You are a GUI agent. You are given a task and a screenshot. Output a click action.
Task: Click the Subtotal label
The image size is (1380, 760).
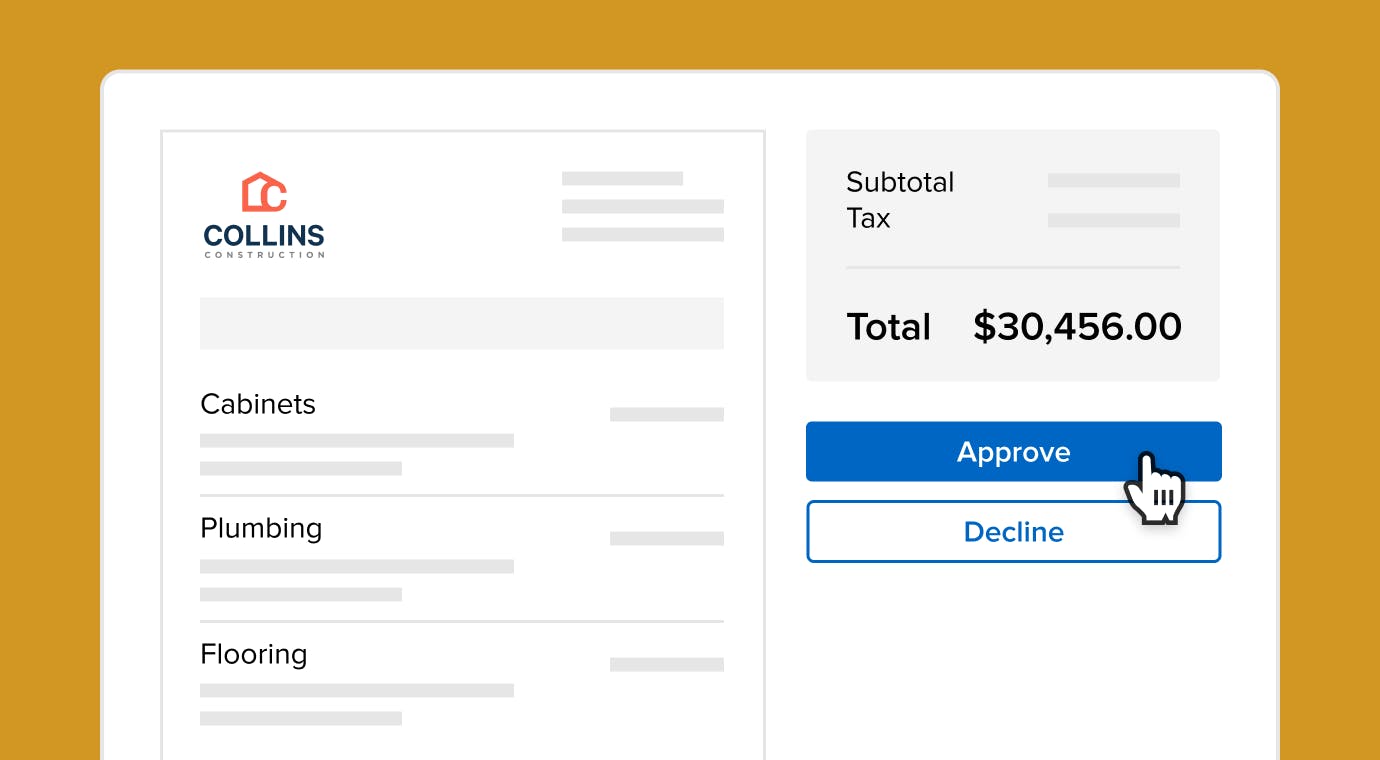click(x=900, y=182)
